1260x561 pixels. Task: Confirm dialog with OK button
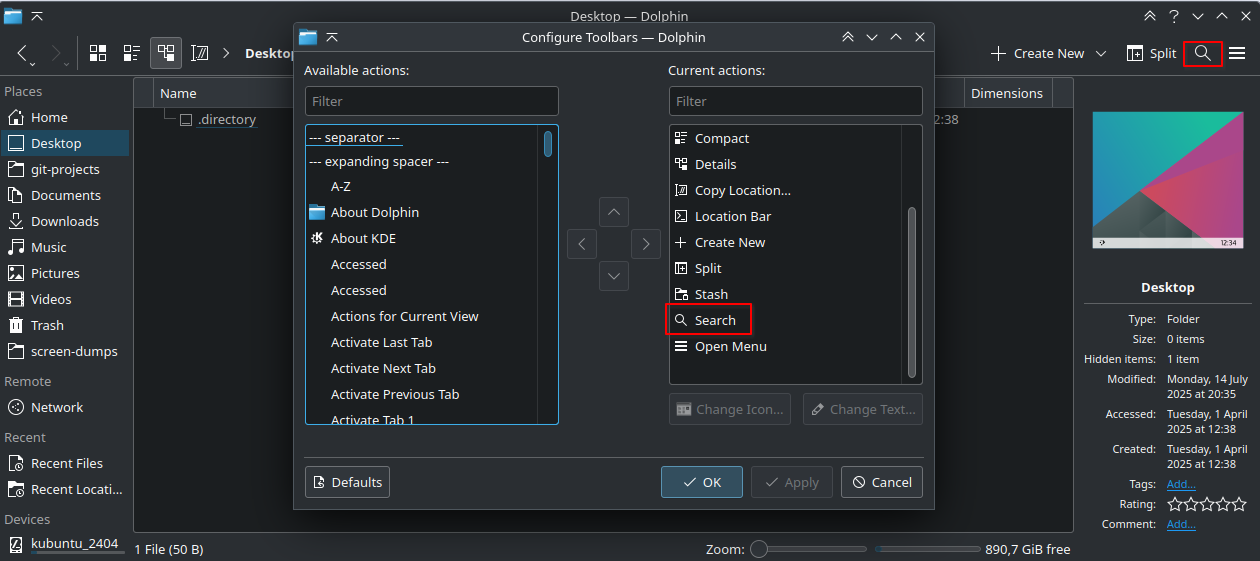[702, 482]
